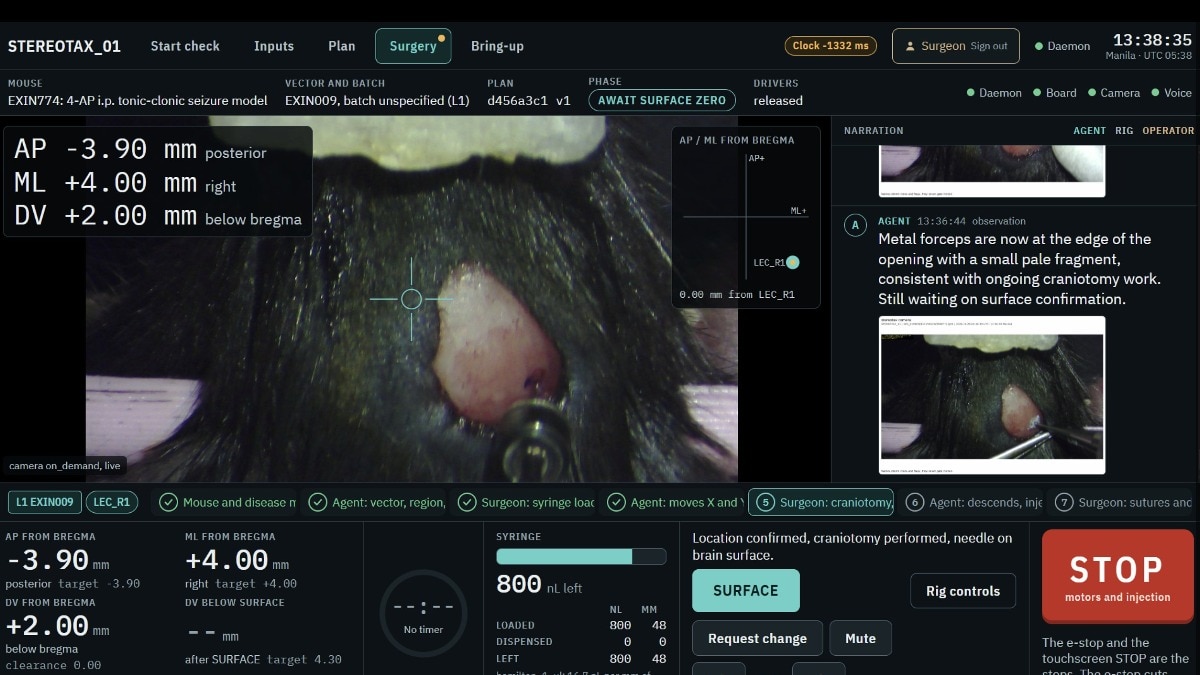Click the syringe volume progress bar

tap(581, 556)
